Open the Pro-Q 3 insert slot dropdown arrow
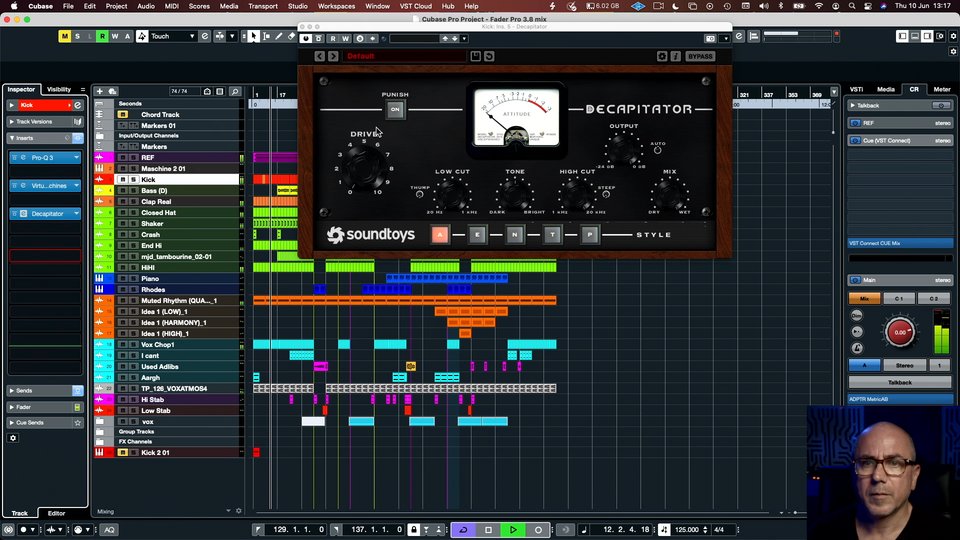This screenshot has width=960, height=540. point(77,158)
